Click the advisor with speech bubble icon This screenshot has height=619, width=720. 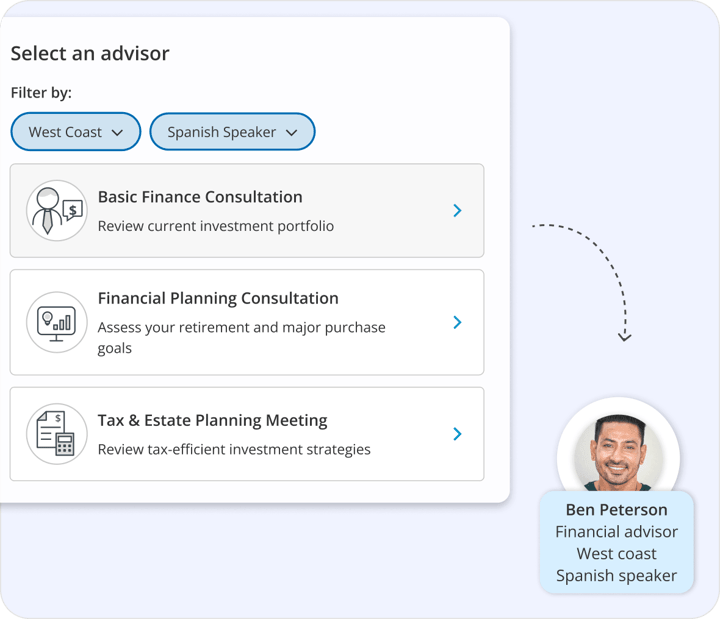click(56, 210)
